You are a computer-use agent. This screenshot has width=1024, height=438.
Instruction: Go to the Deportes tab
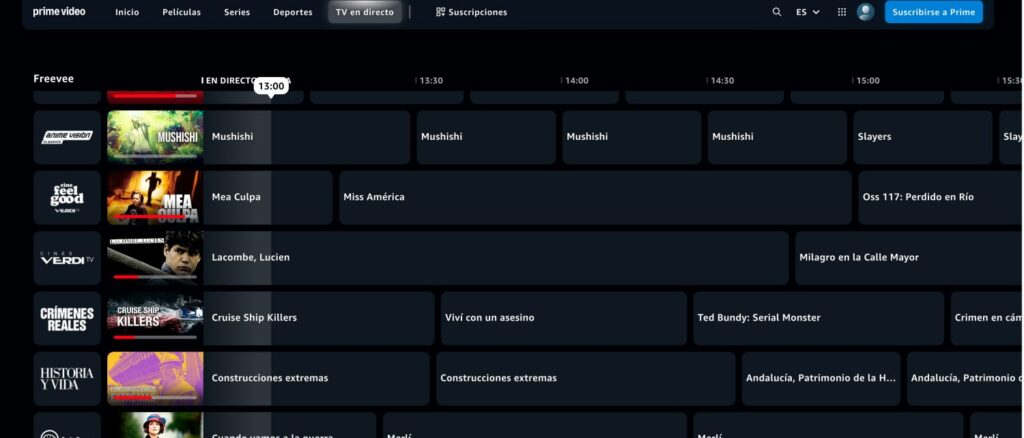click(293, 12)
